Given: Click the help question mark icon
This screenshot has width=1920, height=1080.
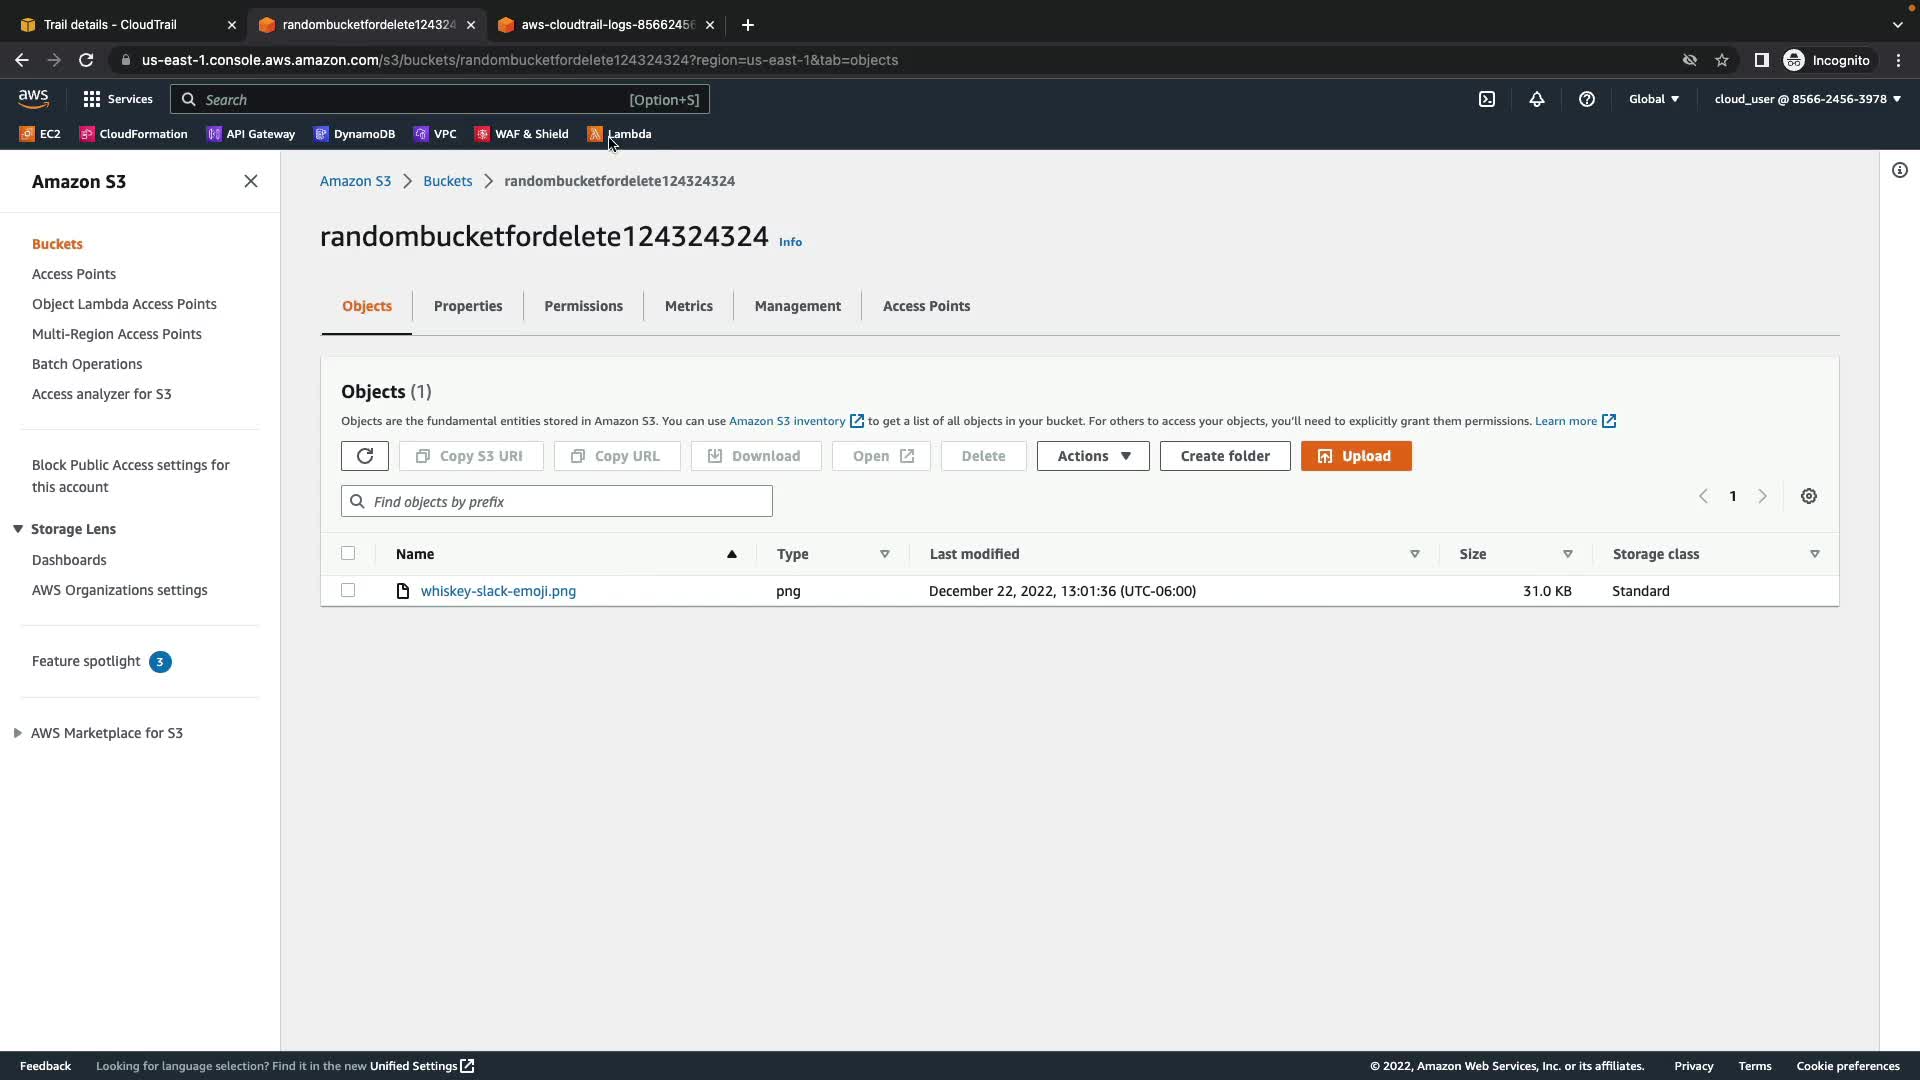Looking at the screenshot, I should point(1587,99).
